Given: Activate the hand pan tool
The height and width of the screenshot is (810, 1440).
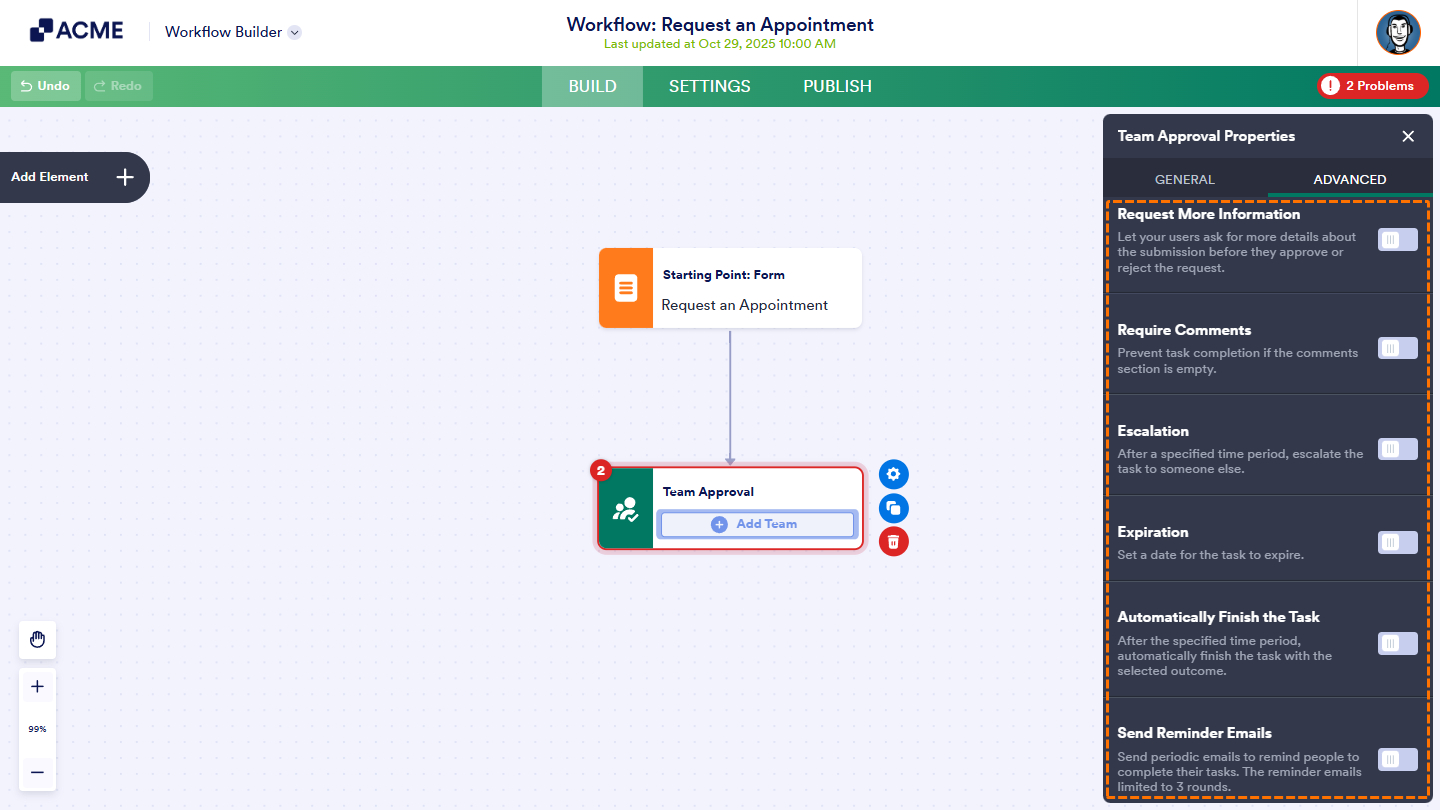Looking at the screenshot, I should click(x=38, y=640).
